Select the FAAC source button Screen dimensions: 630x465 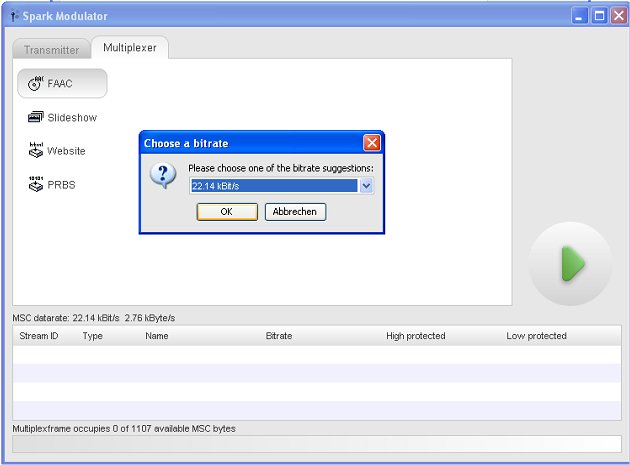[62, 84]
